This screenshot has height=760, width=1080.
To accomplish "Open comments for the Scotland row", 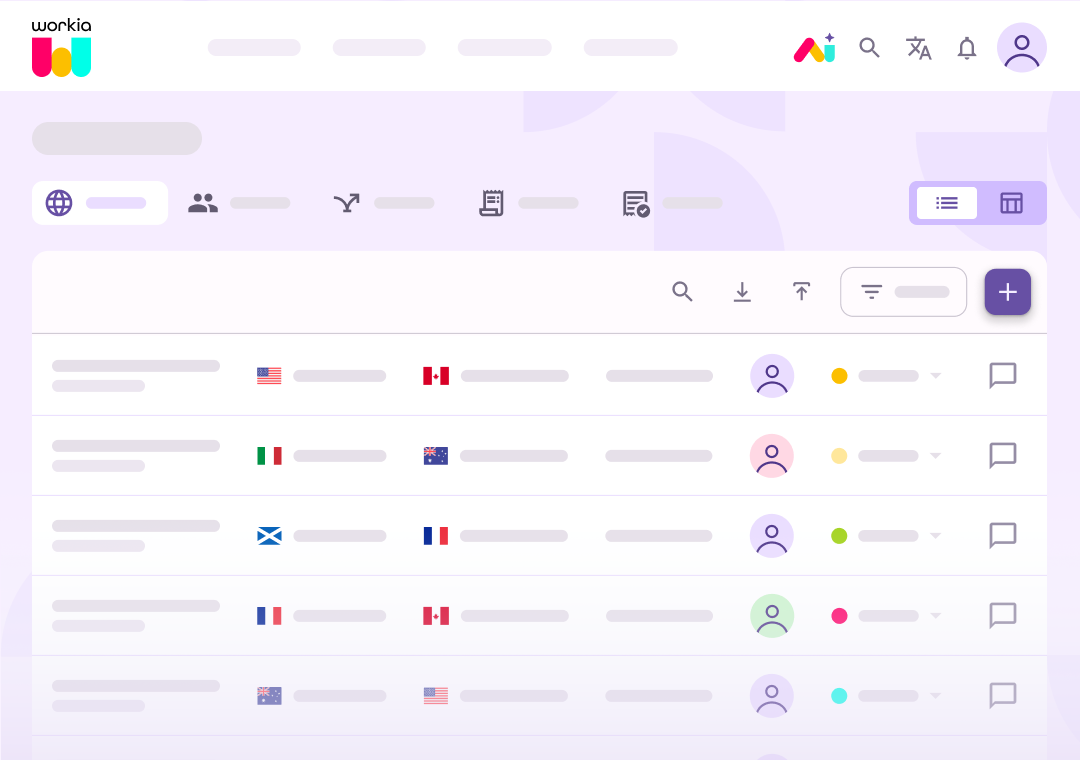I will (1002, 535).
